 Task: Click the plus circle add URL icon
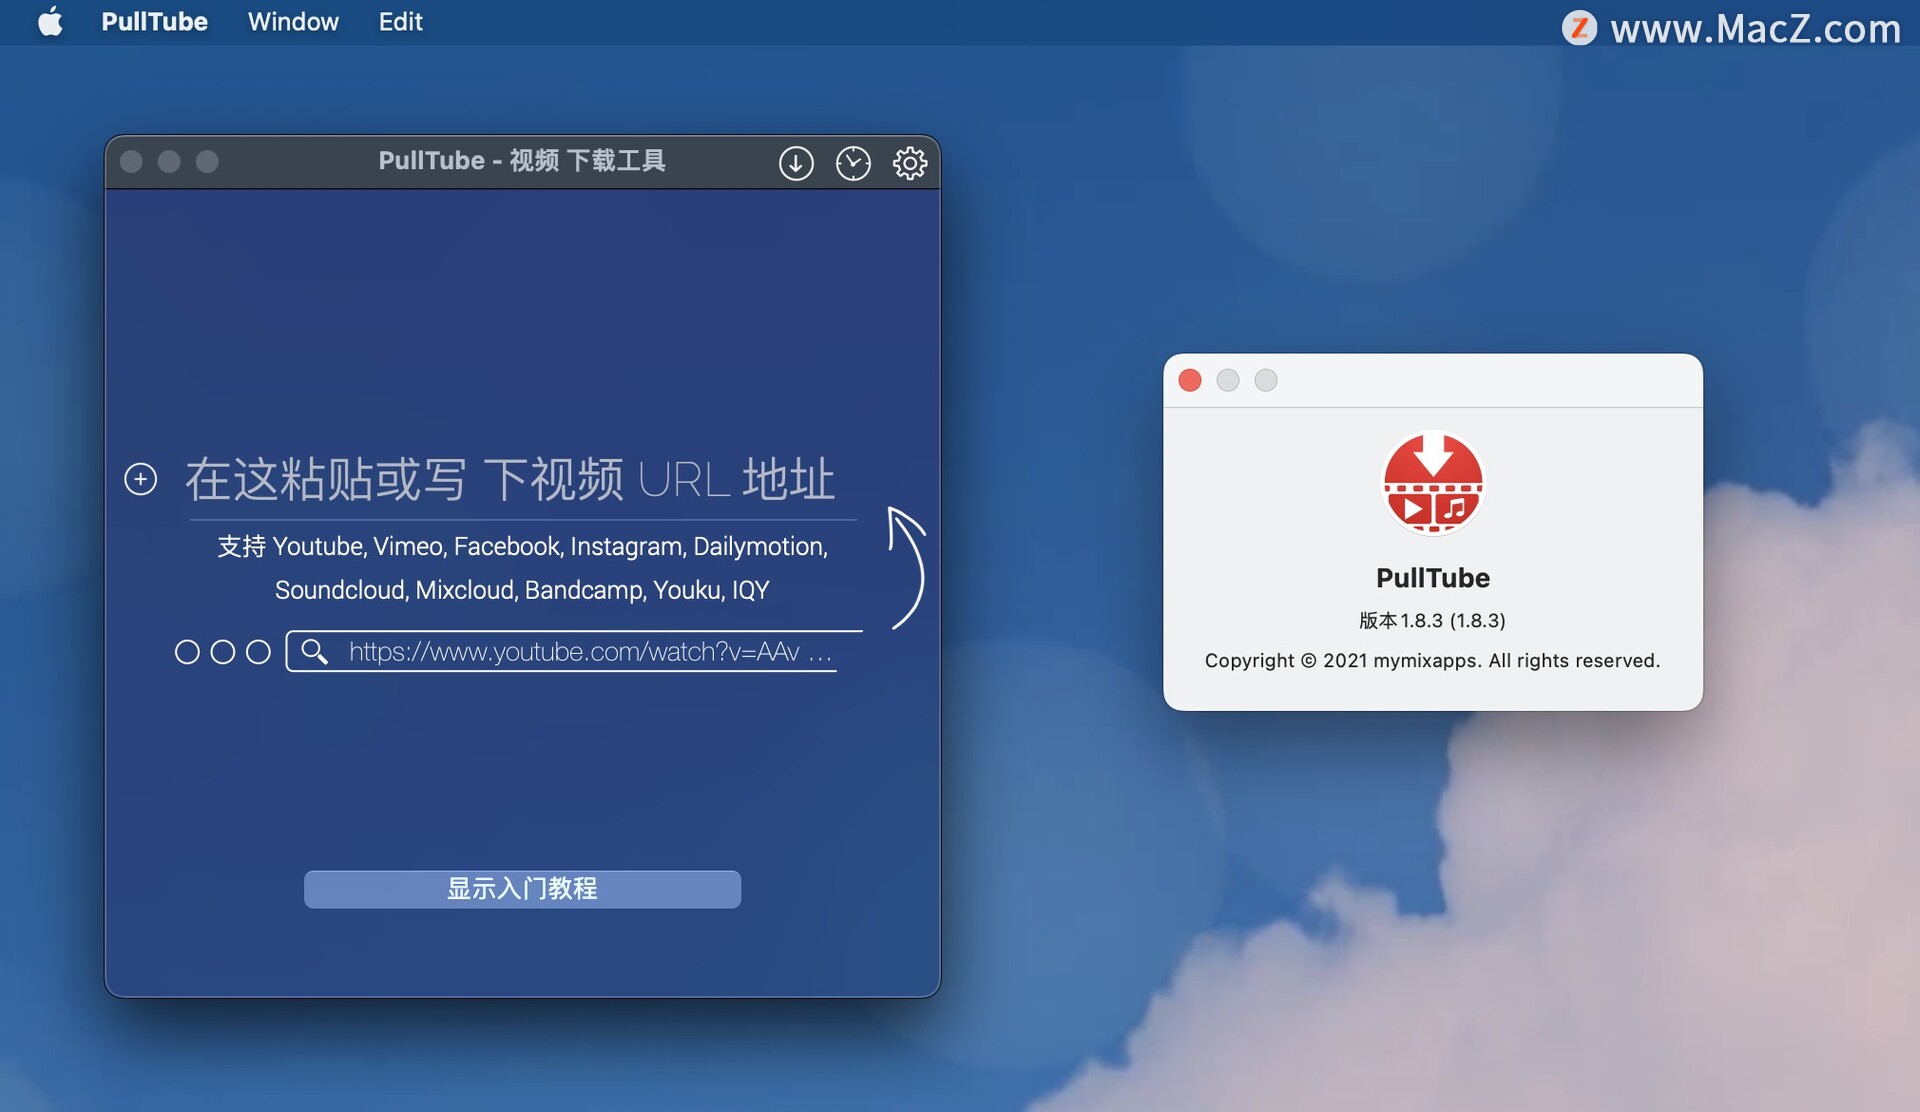coord(141,479)
